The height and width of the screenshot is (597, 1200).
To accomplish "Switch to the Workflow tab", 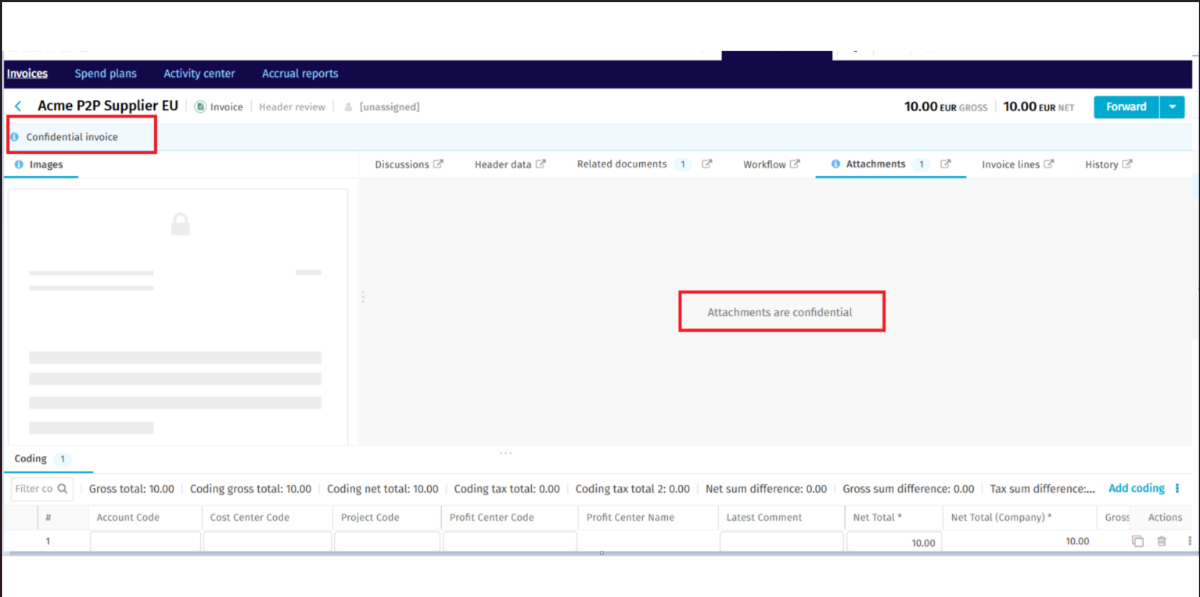I will (x=763, y=163).
